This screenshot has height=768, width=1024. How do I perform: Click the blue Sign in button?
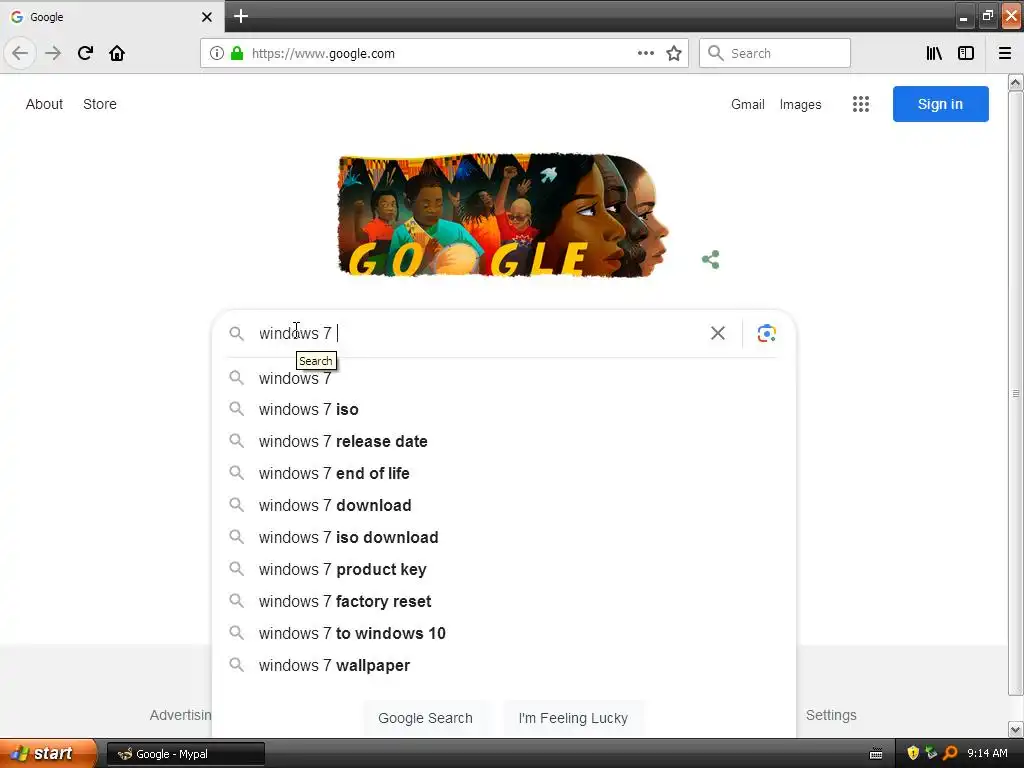[x=940, y=104]
